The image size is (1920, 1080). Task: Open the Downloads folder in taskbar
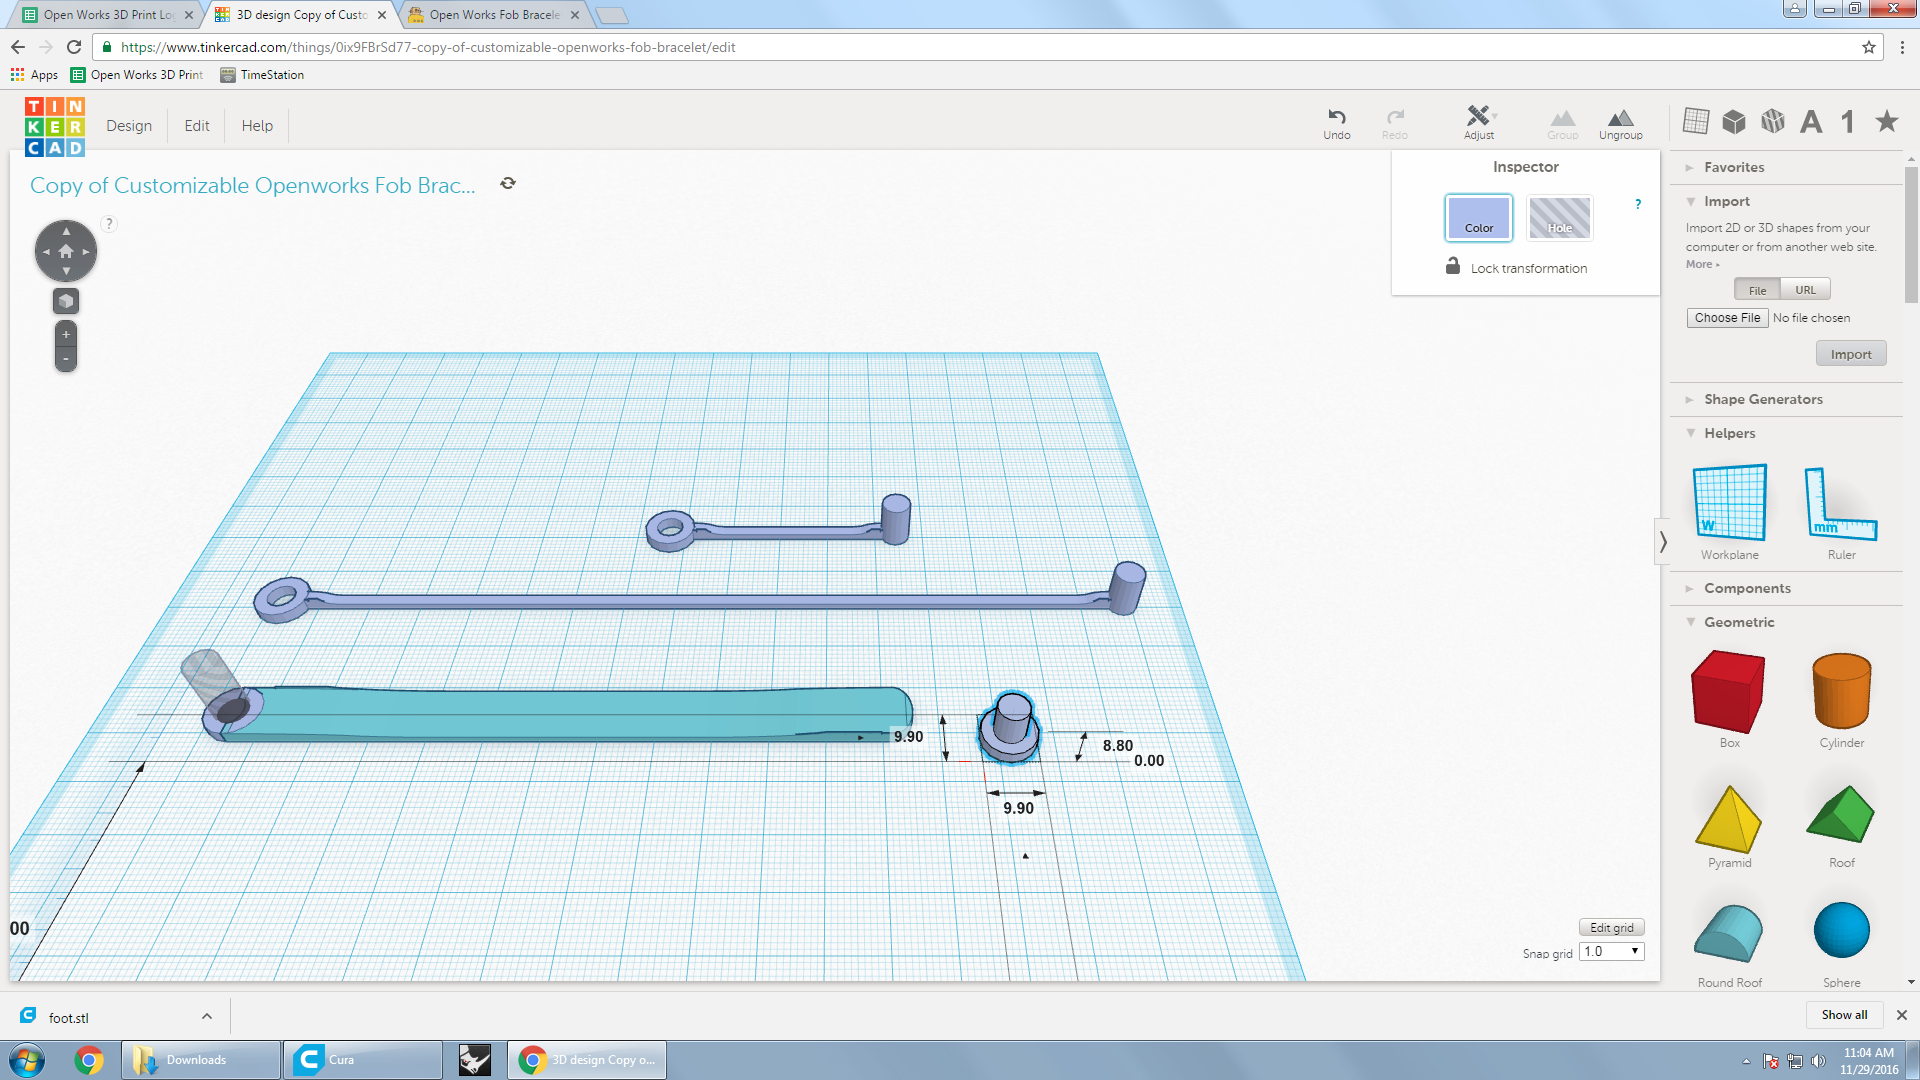pos(200,1059)
